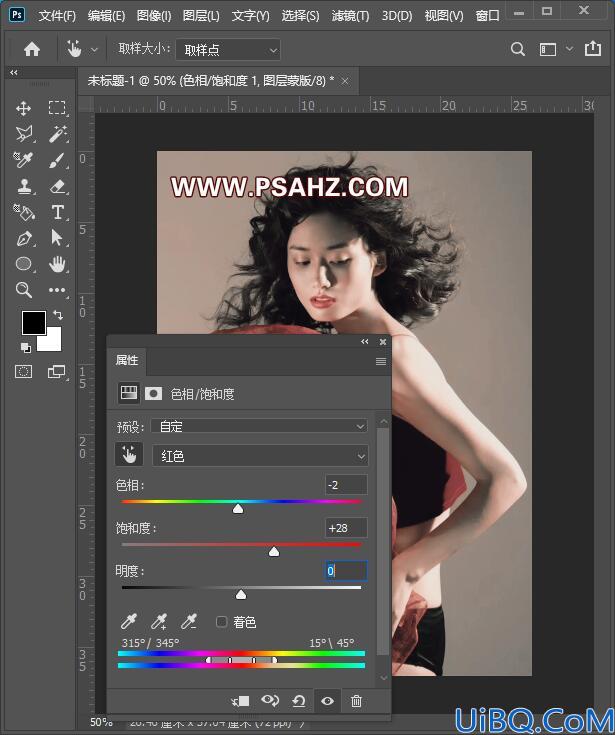615x735 pixels.
Task: Expand the tool preset arrow next to the hand icon
Action: [x=94, y=49]
